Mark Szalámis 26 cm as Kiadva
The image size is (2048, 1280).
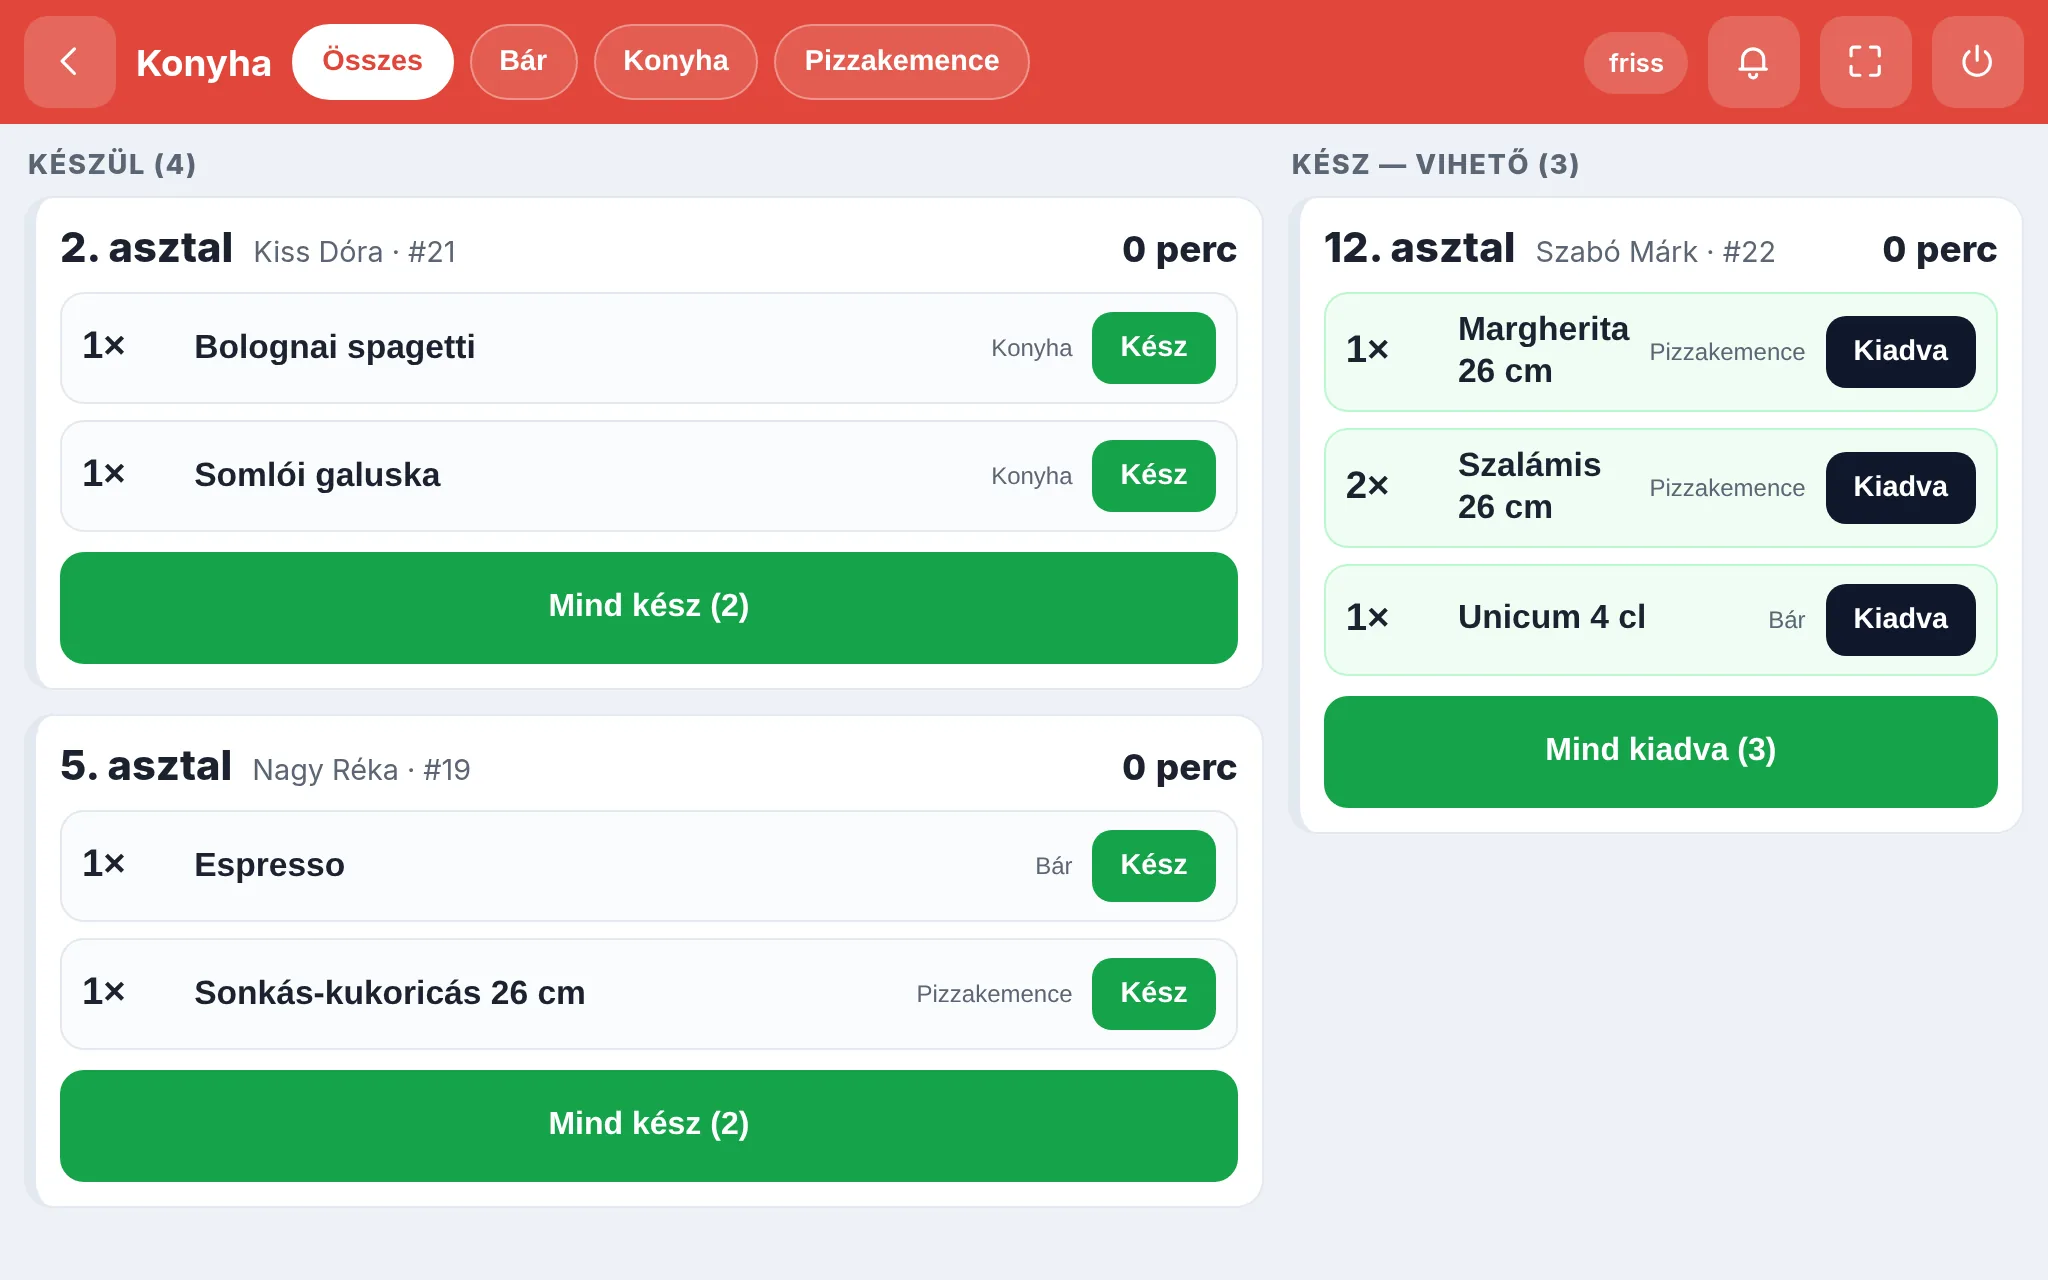1900,488
